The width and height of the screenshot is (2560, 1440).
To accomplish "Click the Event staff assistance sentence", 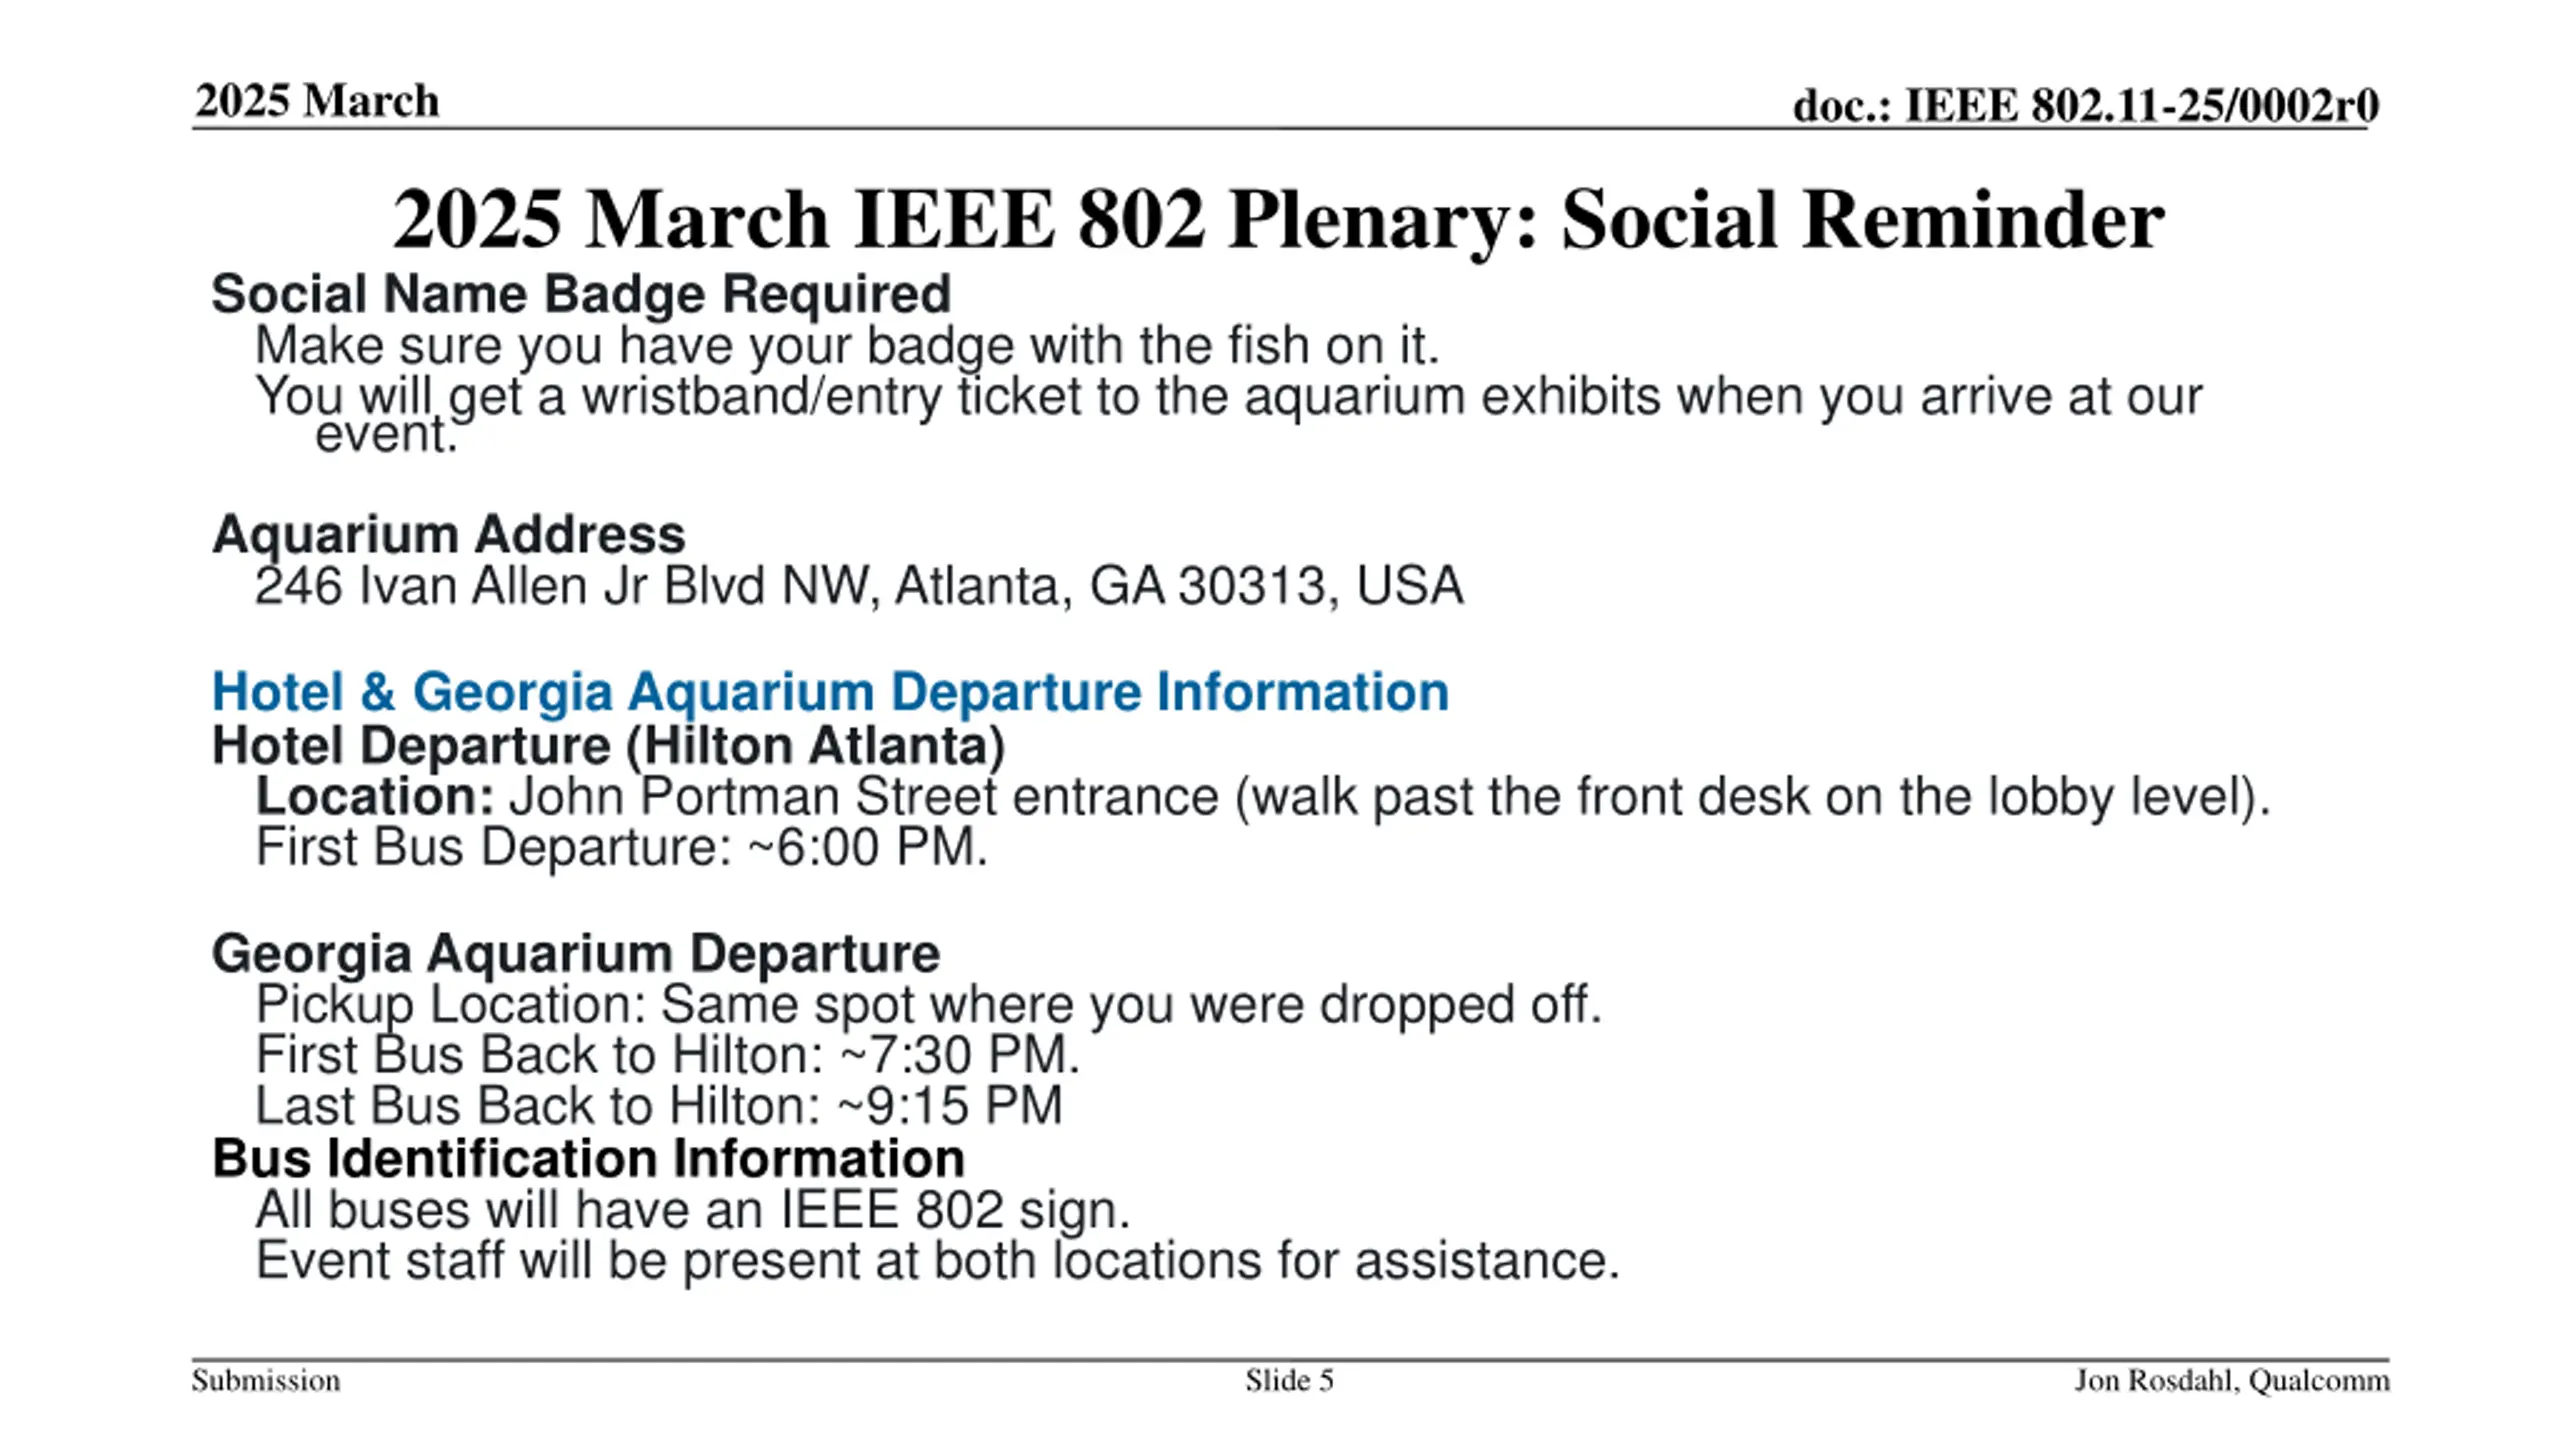I will [937, 1261].
